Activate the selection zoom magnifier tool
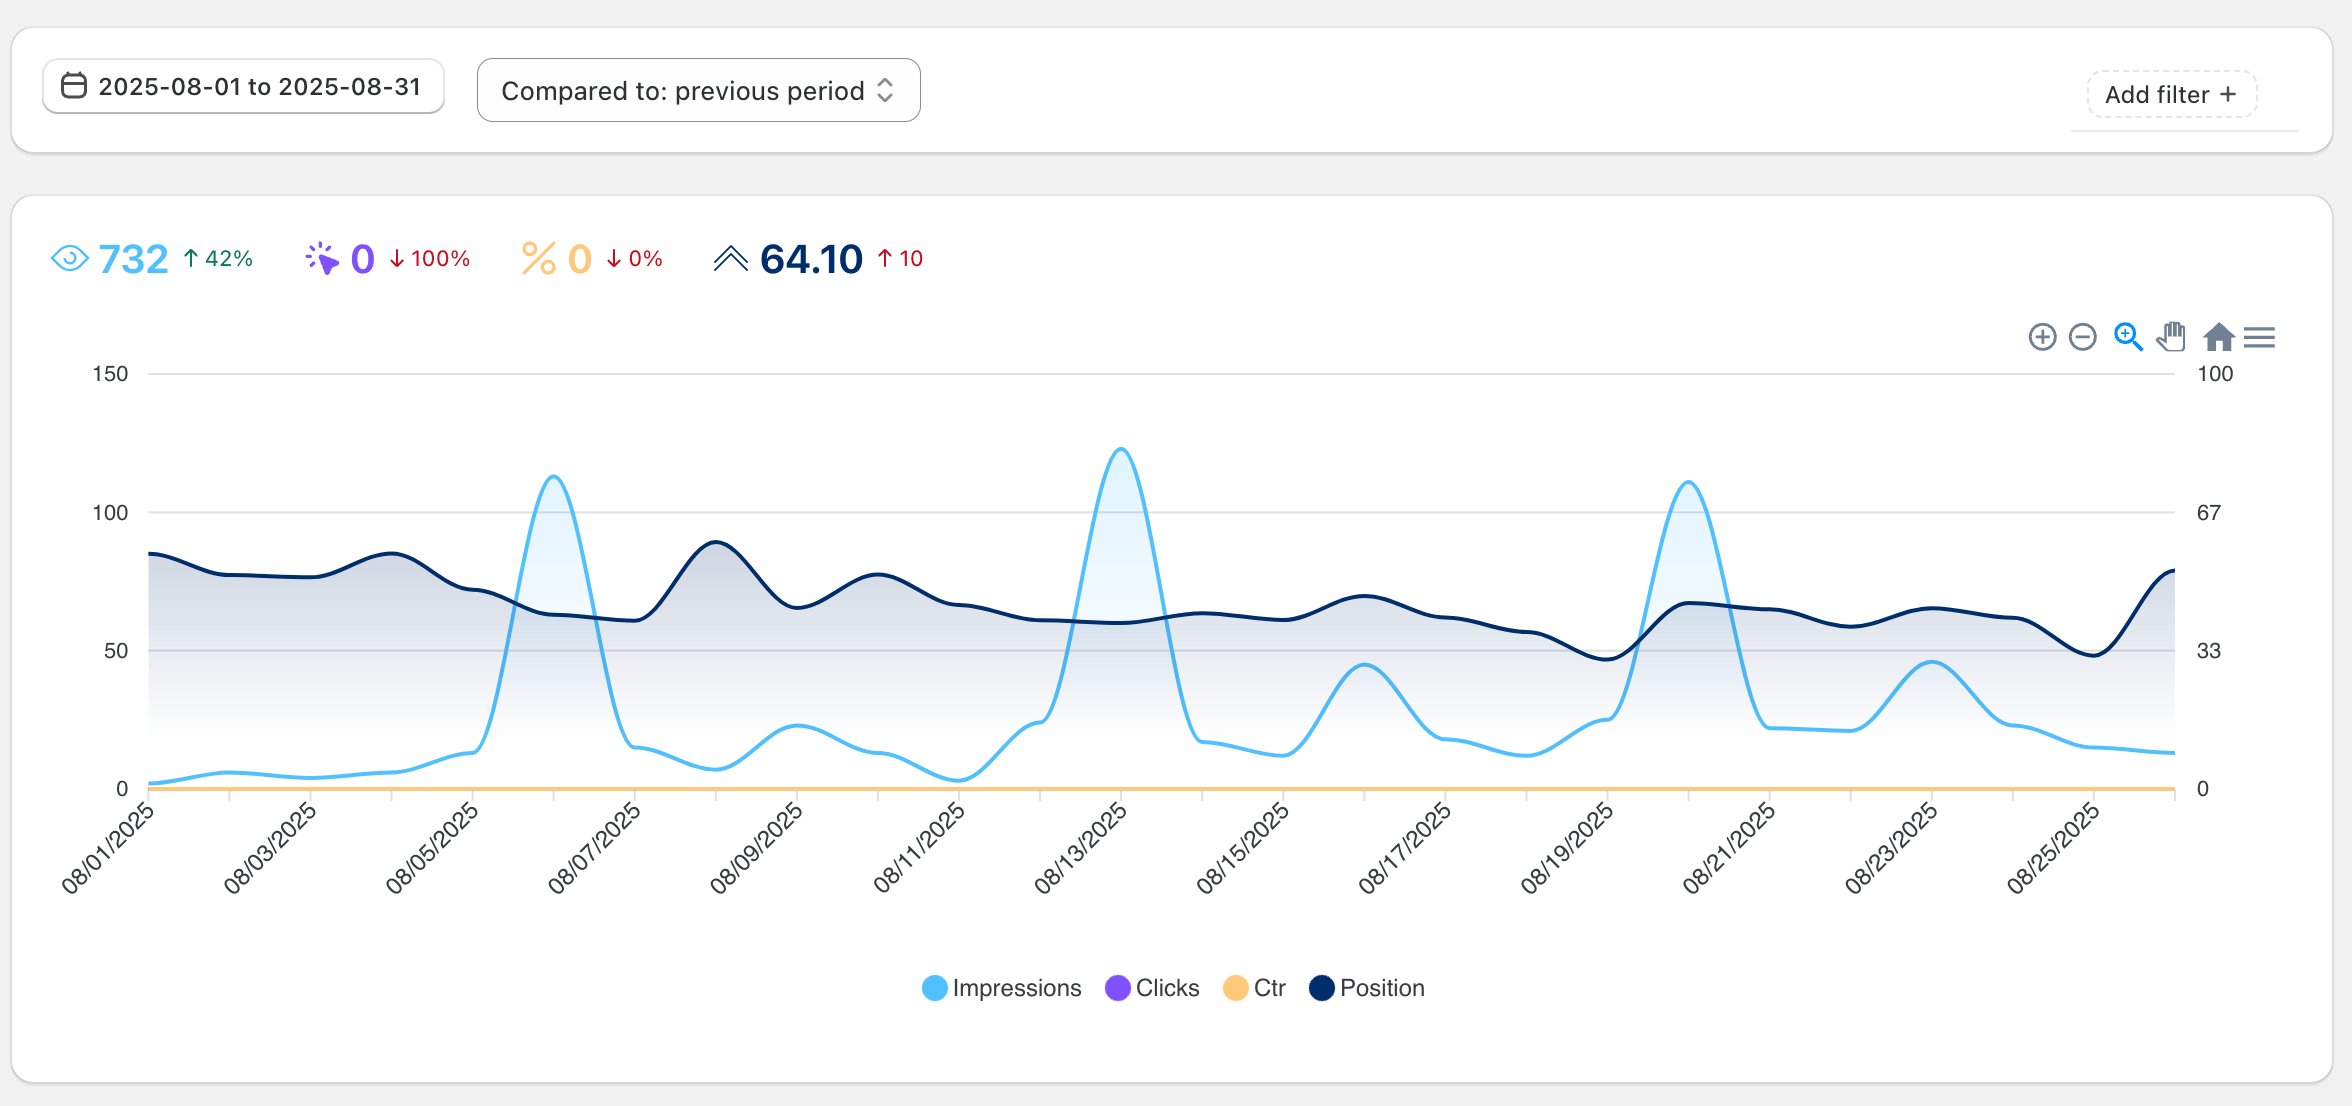The image size is (2352, 1106). [x=2127, y=337]
